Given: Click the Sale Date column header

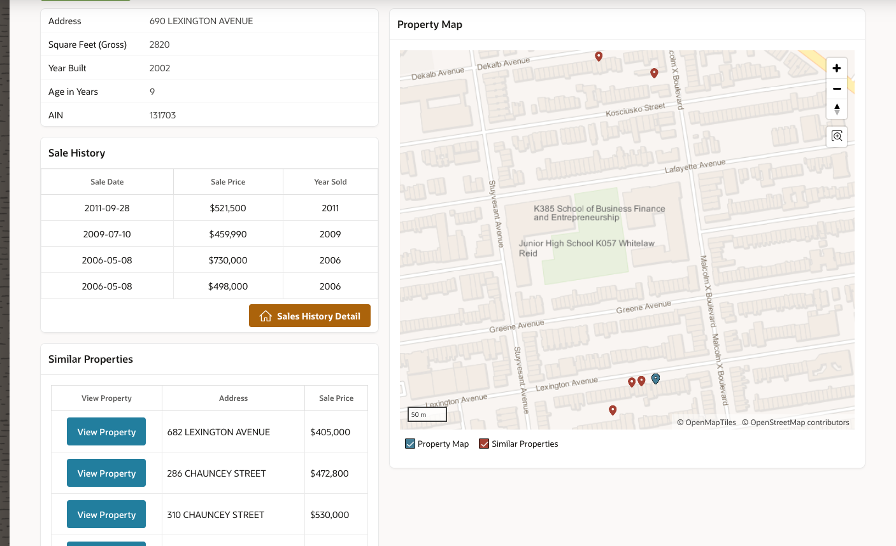Looking at the screenshot, I should (x=107, y=182).
